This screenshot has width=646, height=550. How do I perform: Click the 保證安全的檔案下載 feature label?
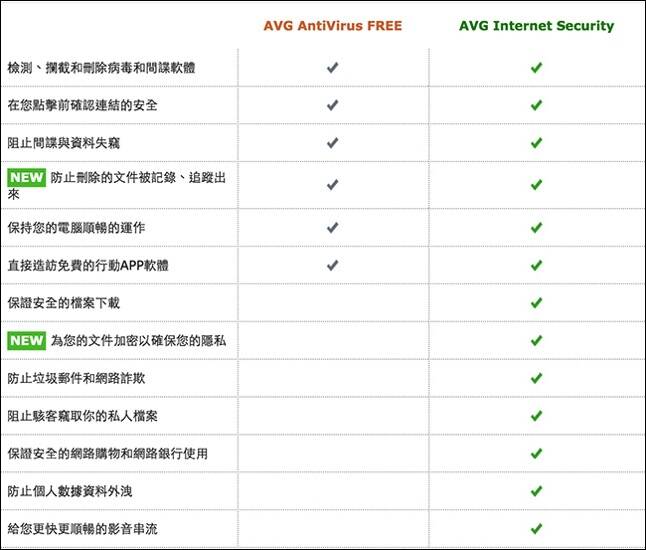coord(64,303)
